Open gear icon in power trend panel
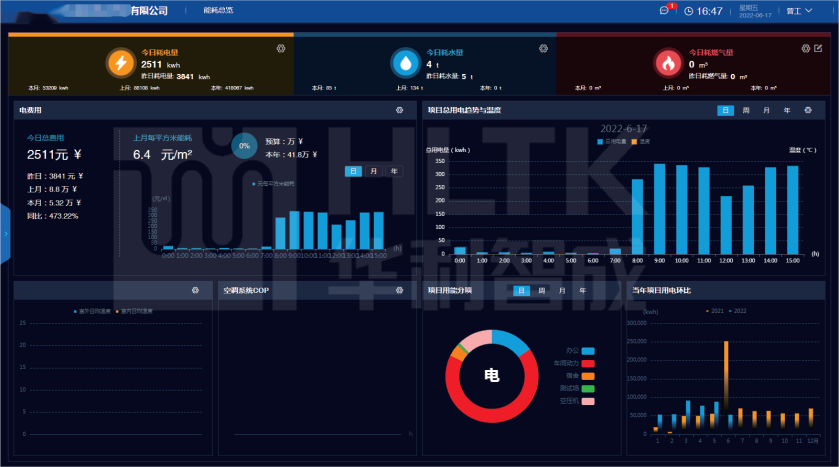This screenshot has height=467, width=839. pyautogui.click(x=808, y=110)
